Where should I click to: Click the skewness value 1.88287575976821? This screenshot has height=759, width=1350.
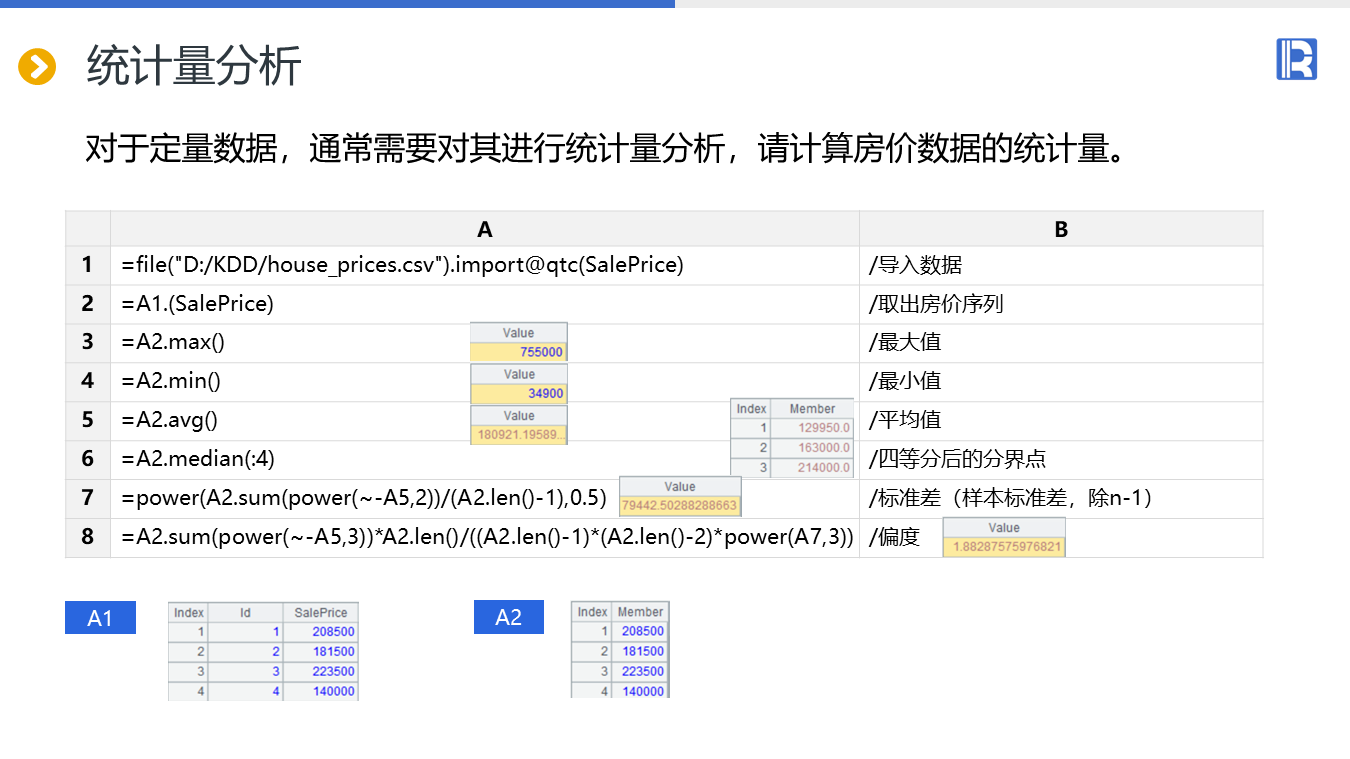[1004, 547]
